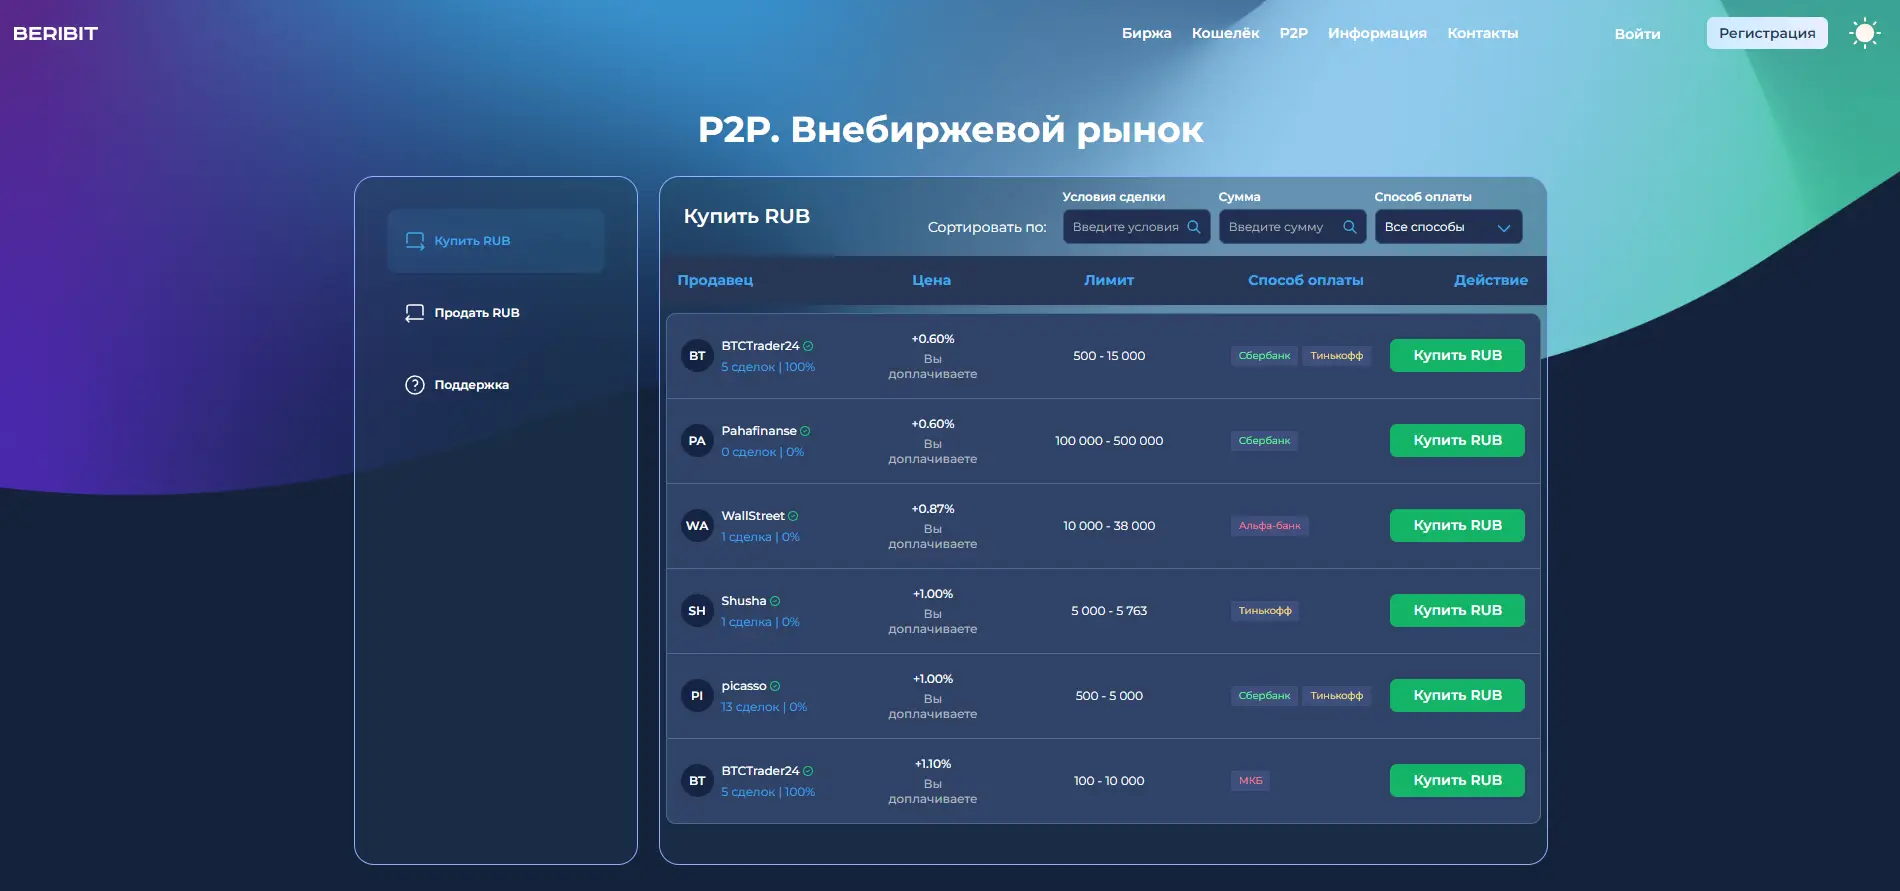This screenshot has width=1900, height=891.
Task: Click the Войти login link
Action: coord(1637,34)
